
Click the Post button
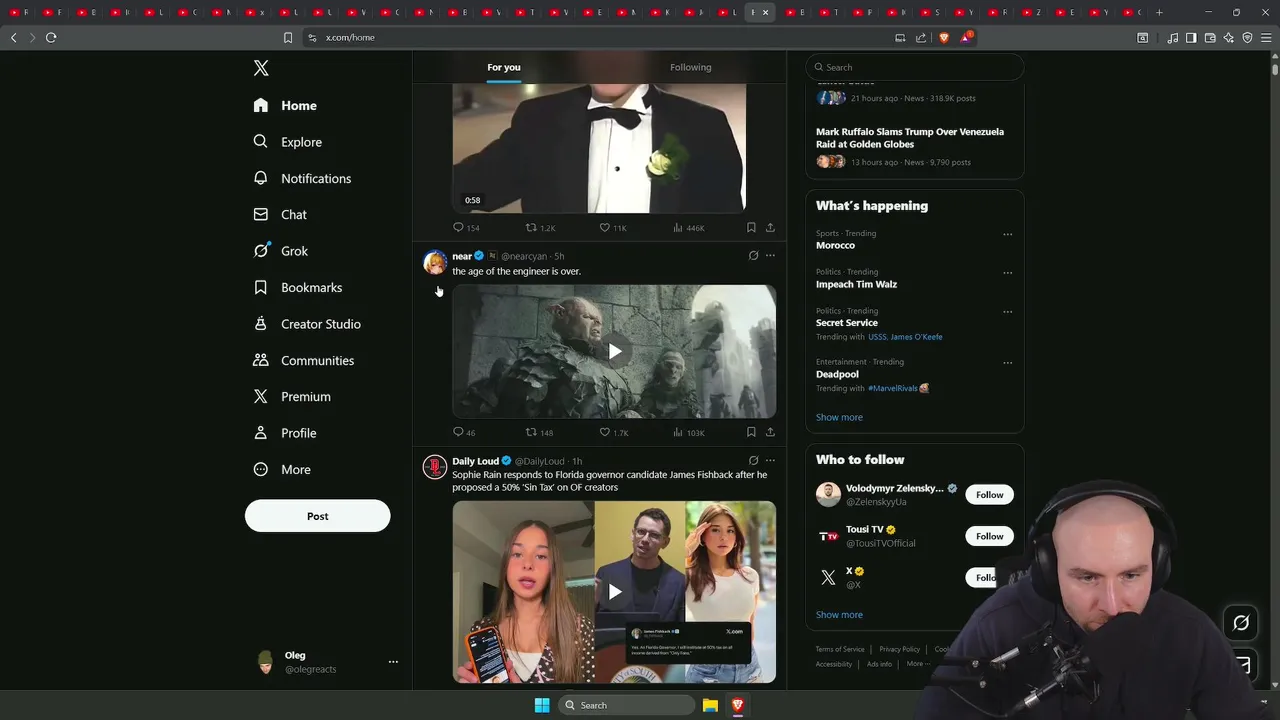317,516
